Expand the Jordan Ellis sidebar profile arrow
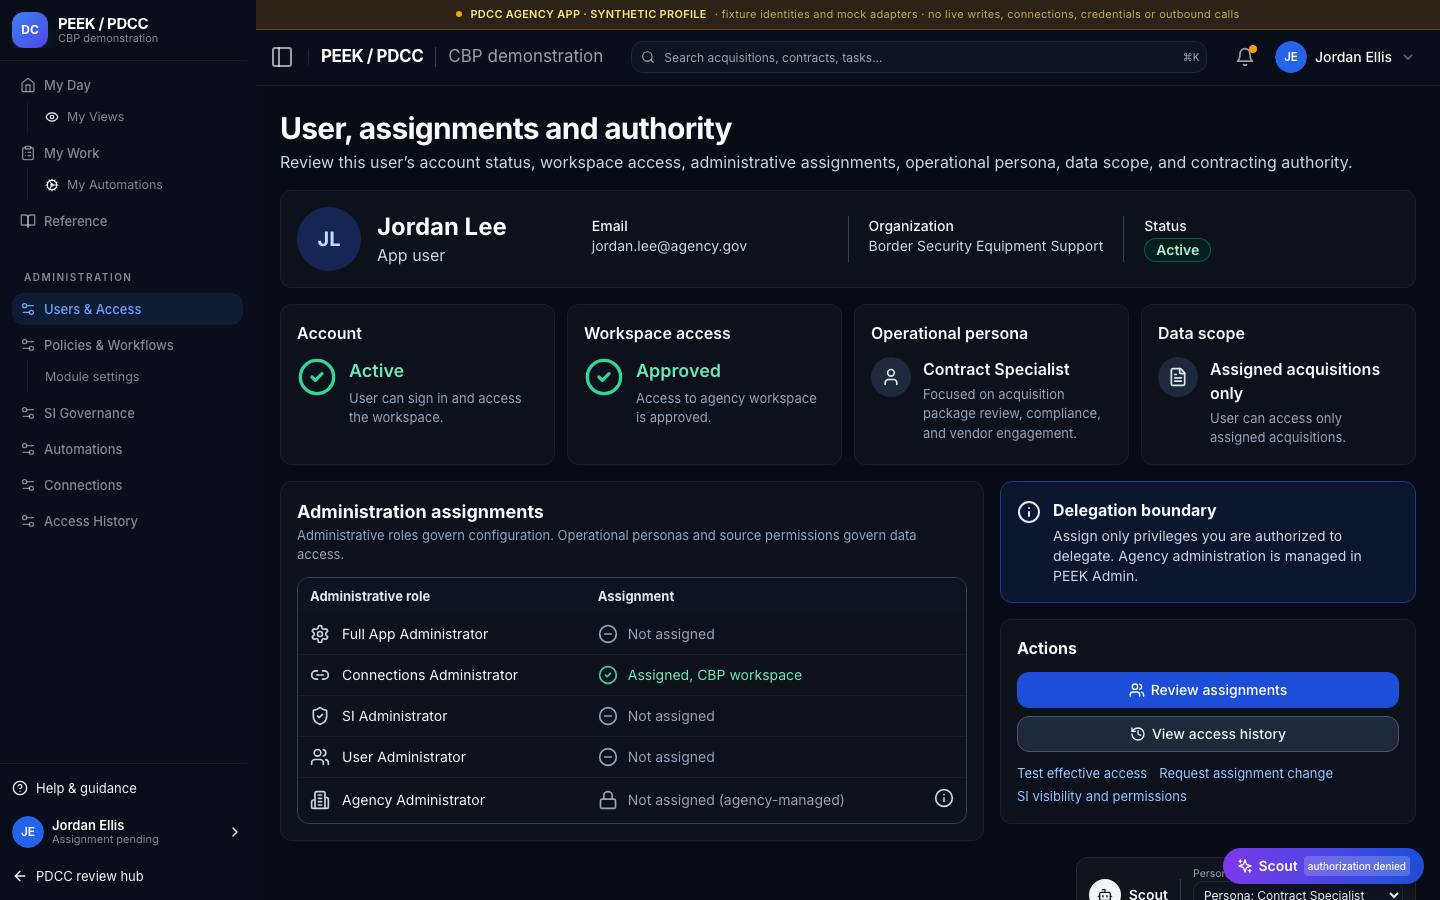This screenshot has height=900, width=1440. (235, 832)
